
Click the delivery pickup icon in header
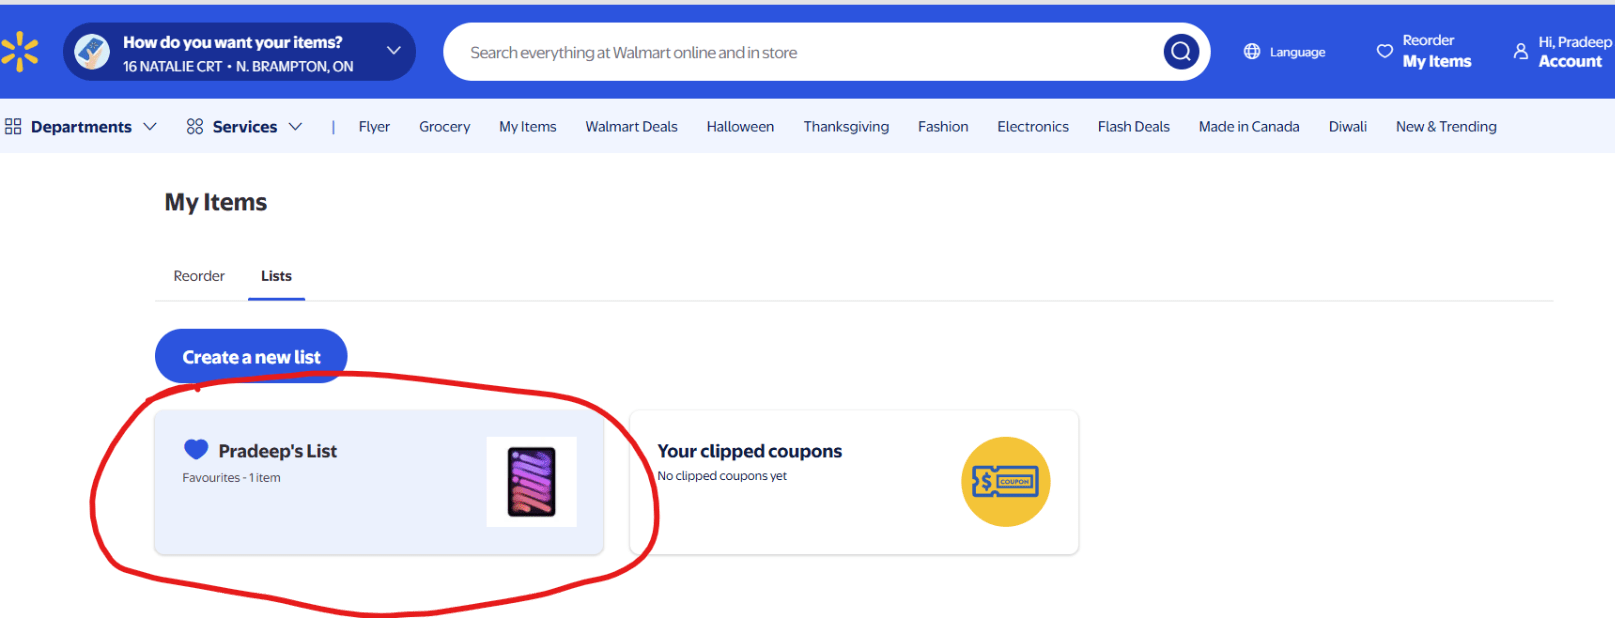coord(92,52)
